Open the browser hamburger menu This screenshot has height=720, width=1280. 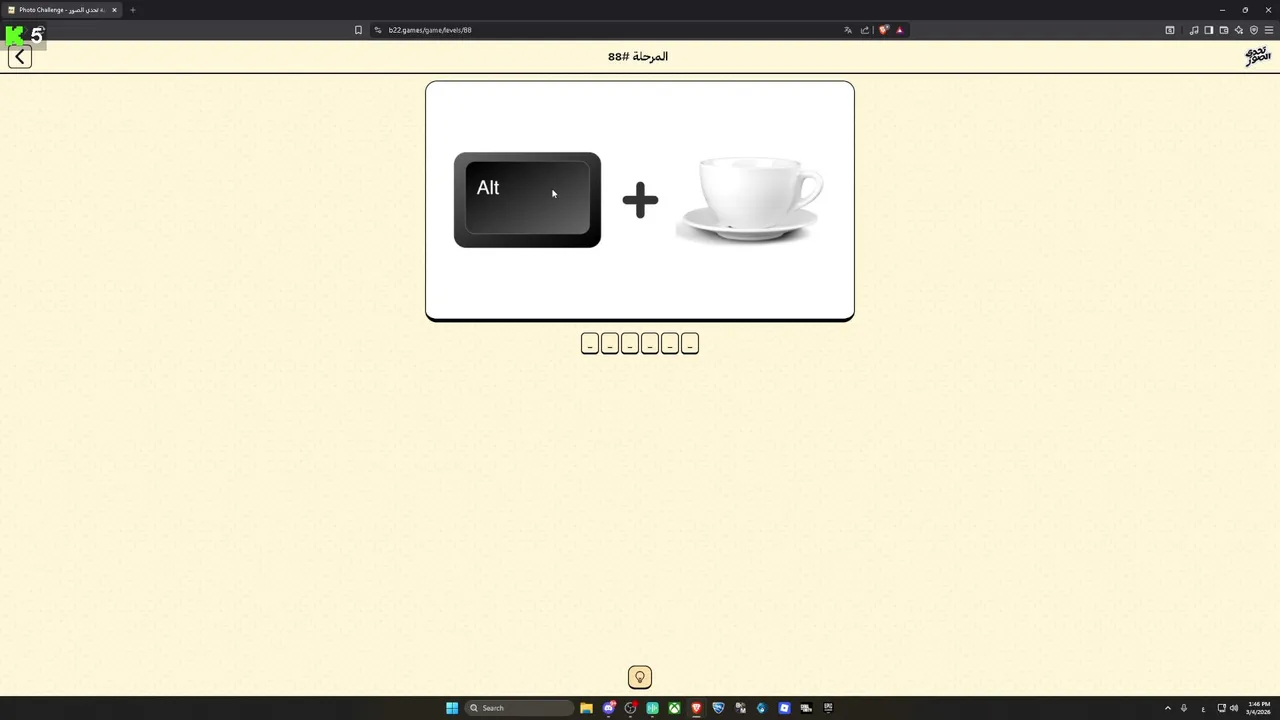coord(1269,30)
